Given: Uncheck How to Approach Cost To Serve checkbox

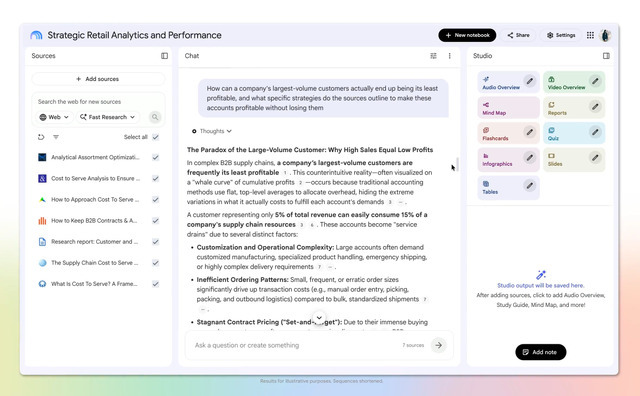Looking at the screenshot, I should 156,200.
